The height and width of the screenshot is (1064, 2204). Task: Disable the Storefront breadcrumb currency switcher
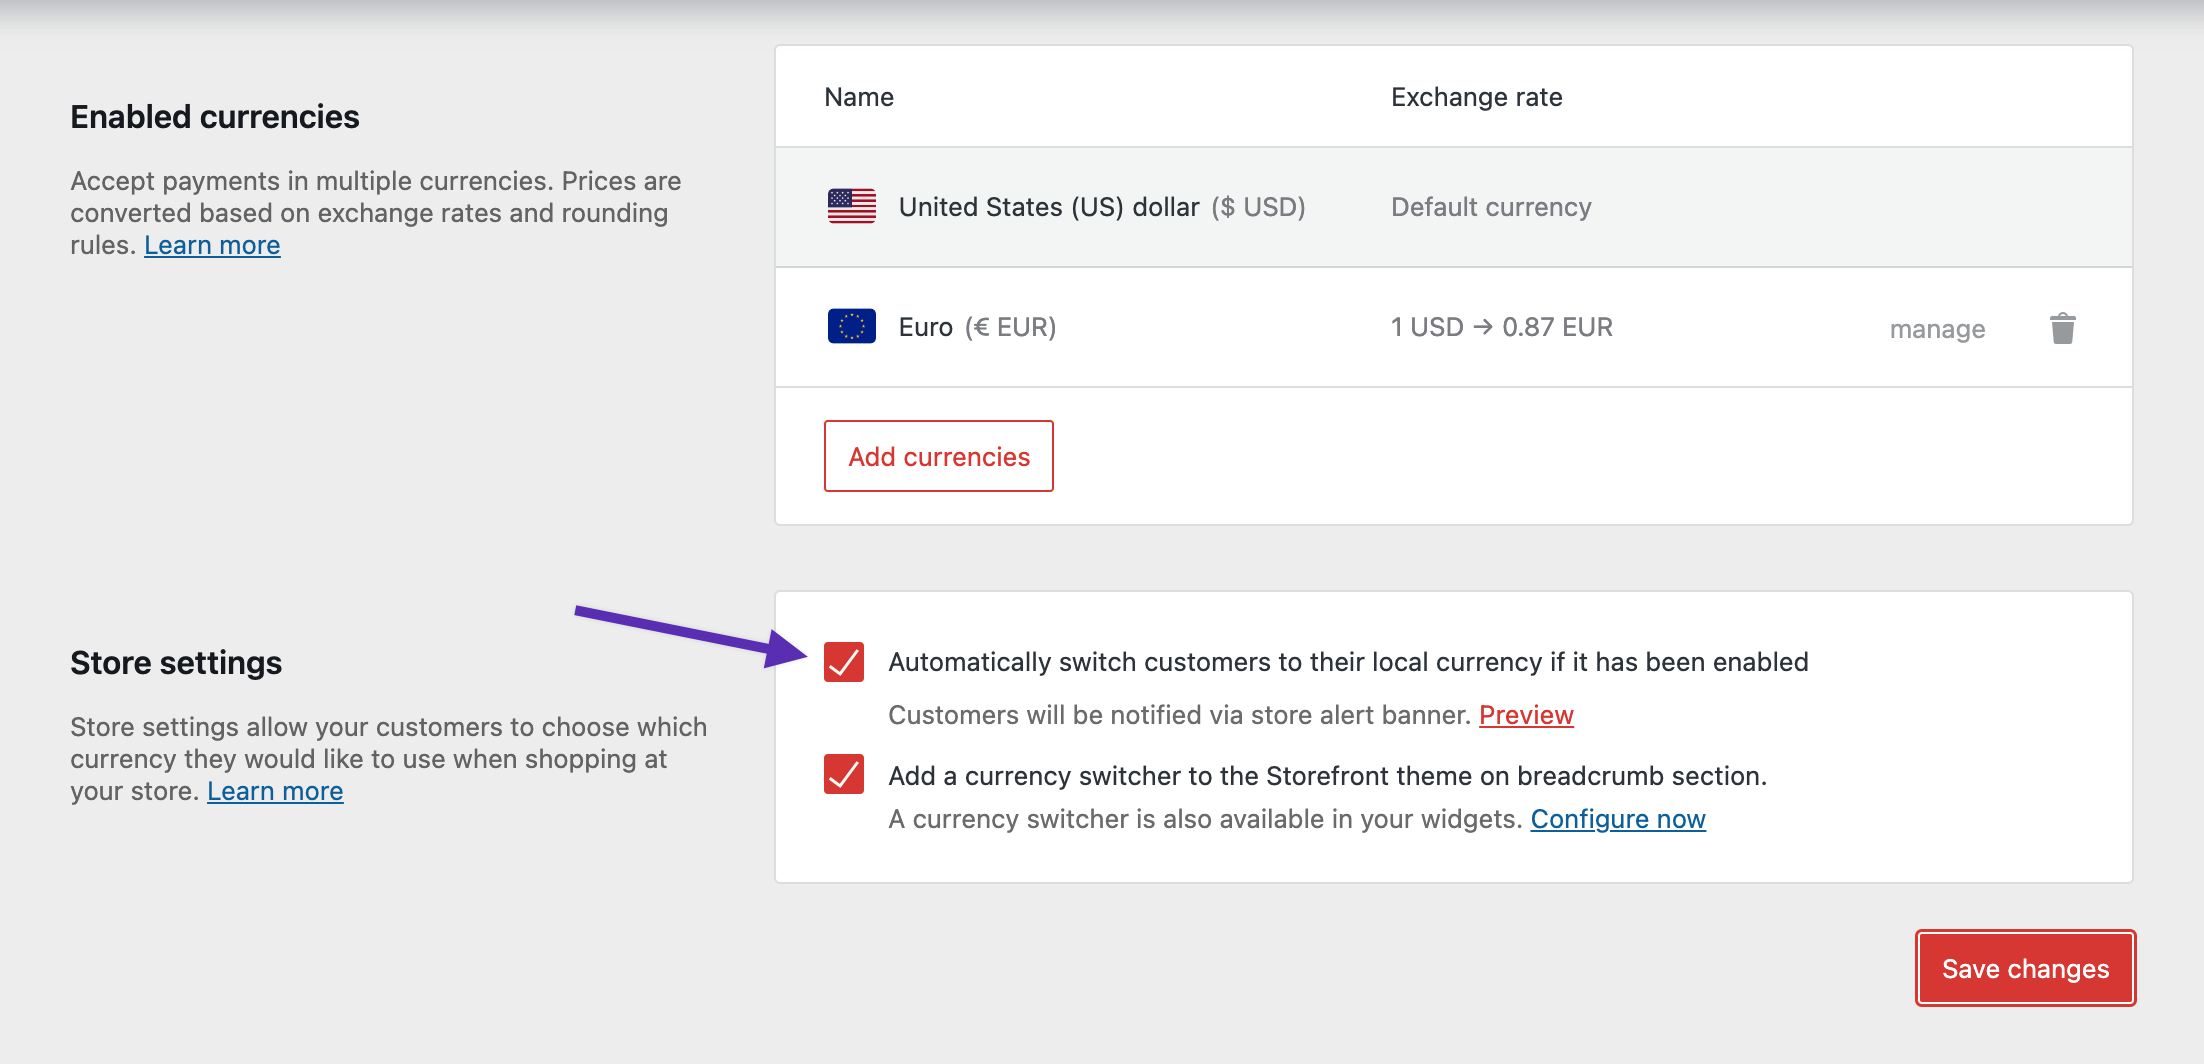point(842,775)
